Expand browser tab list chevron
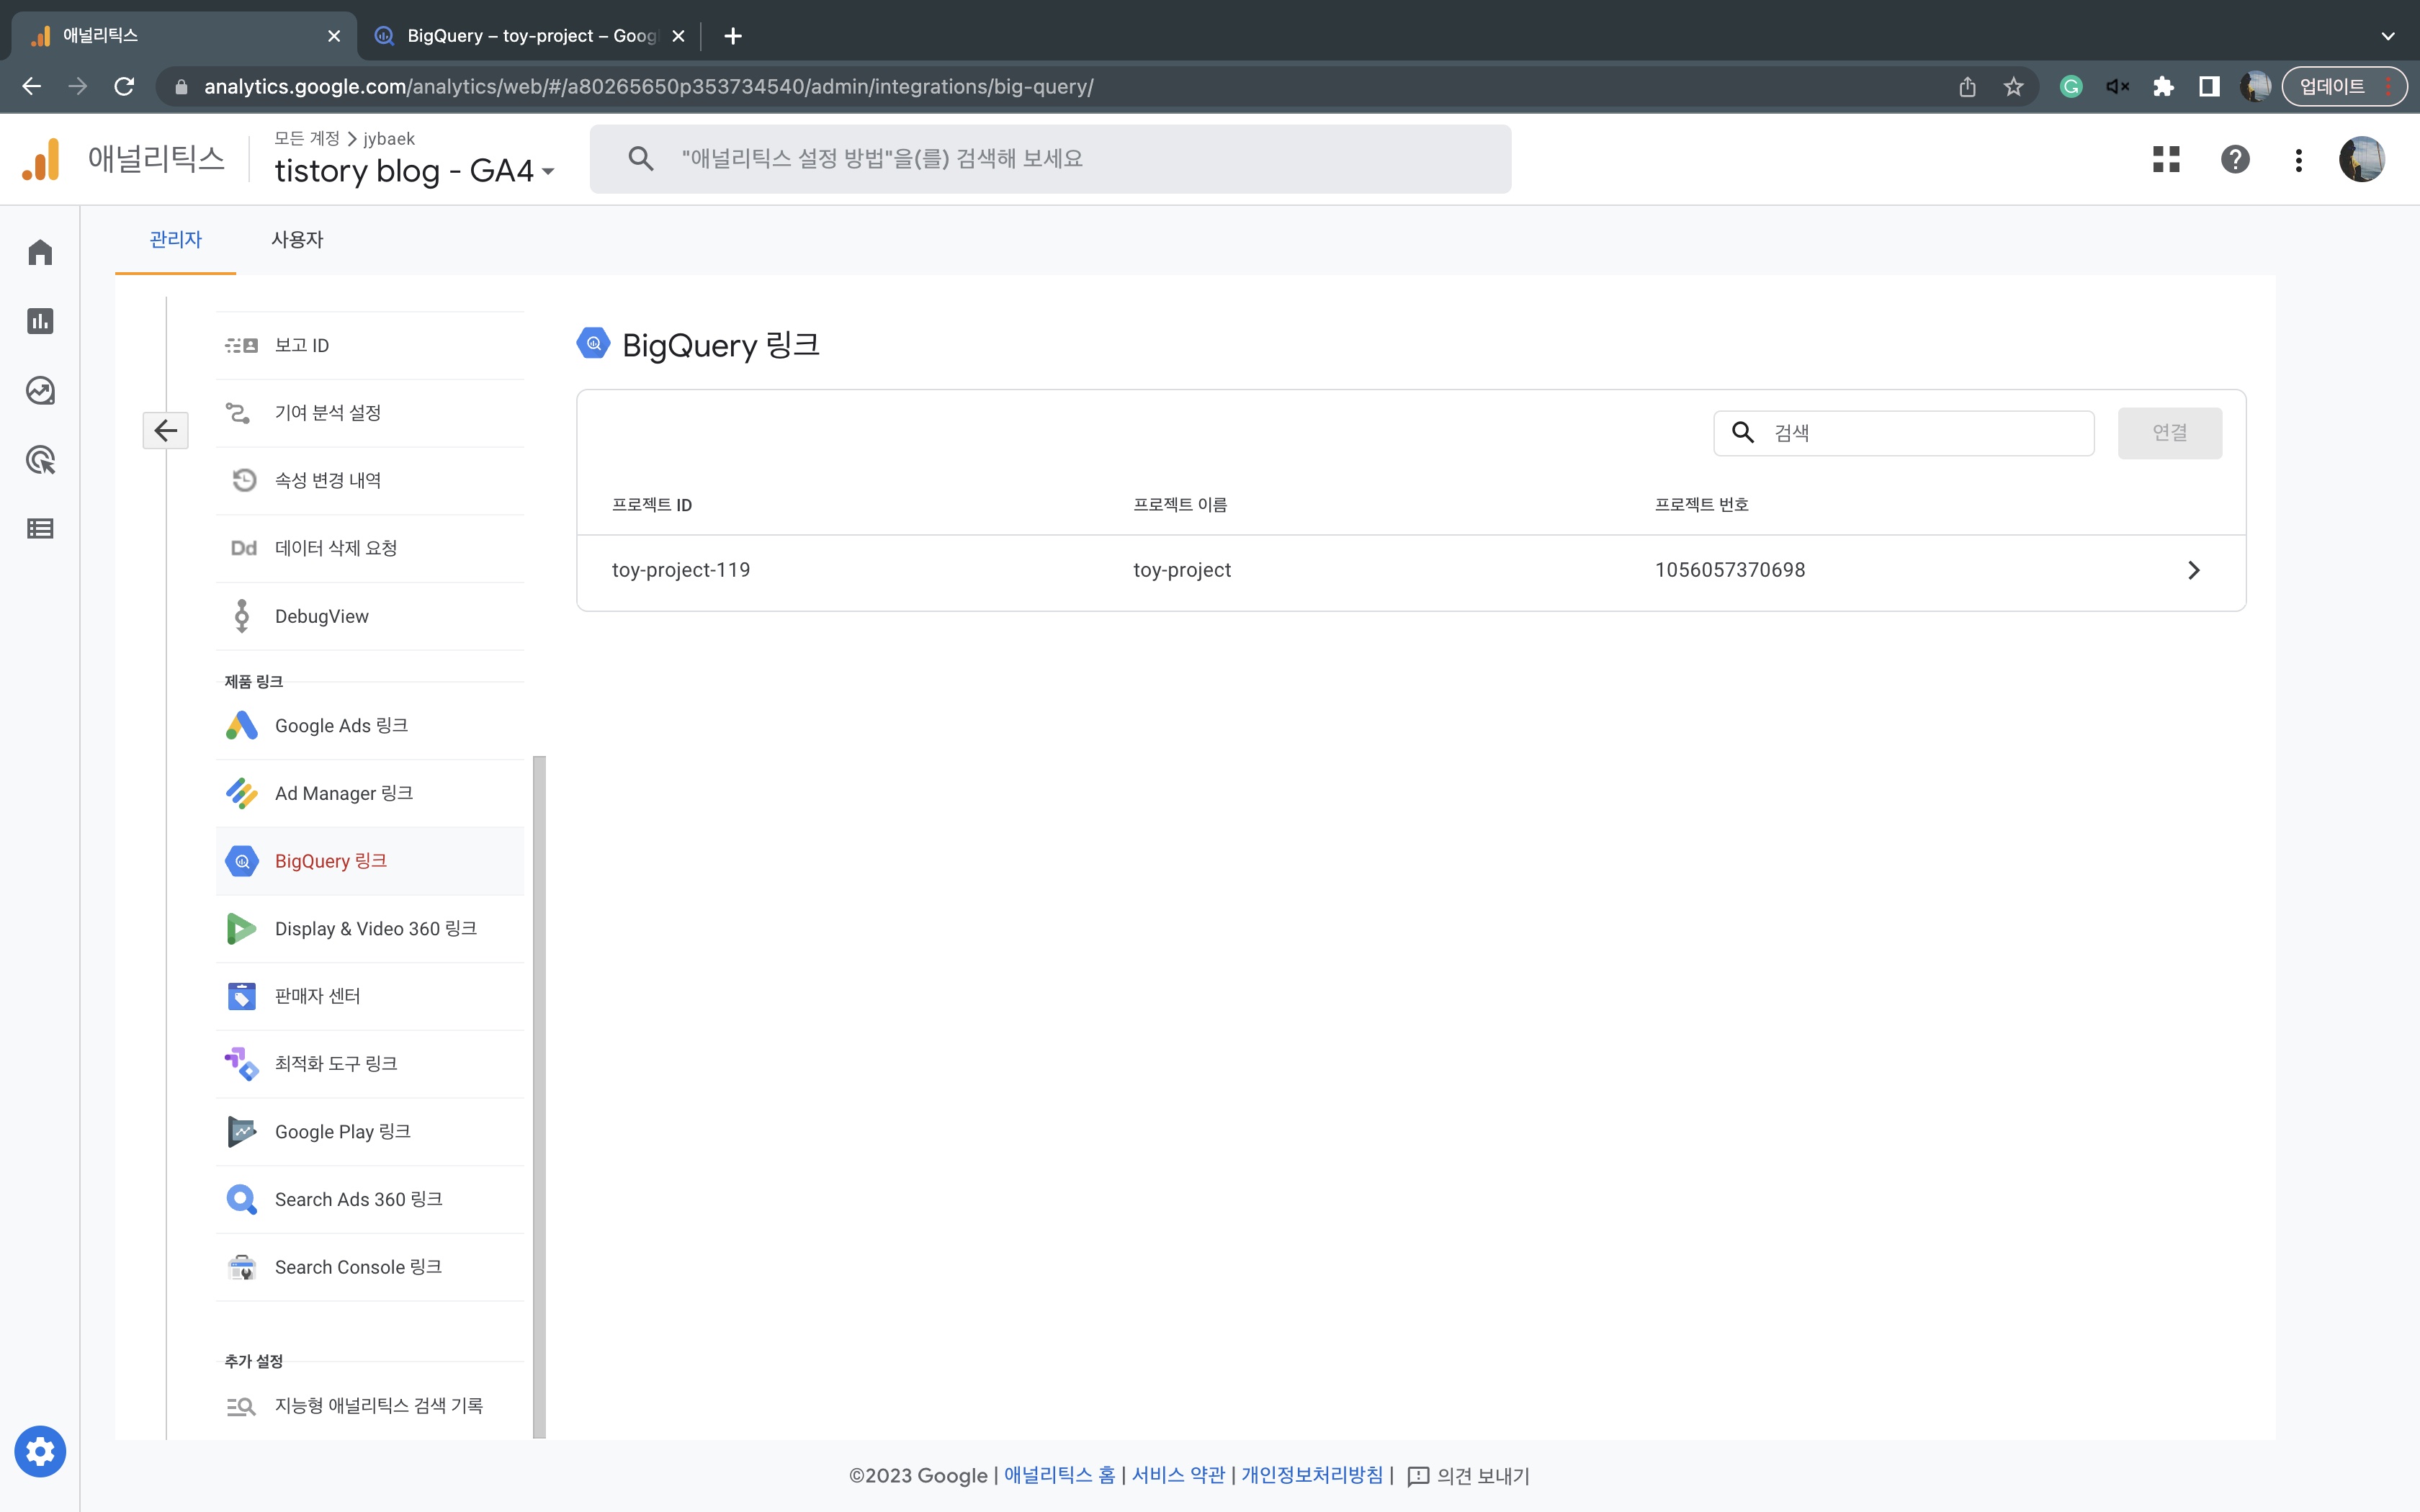This screenshot has width=2420, height=1512. pos(2388,36)
